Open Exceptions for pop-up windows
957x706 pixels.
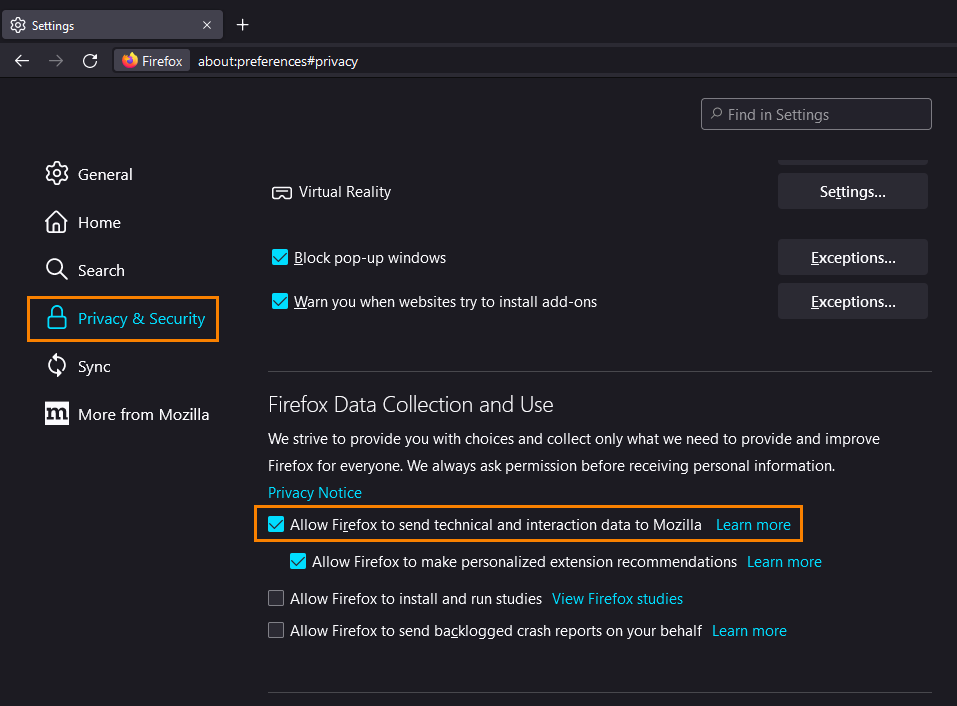coord(853,258)
